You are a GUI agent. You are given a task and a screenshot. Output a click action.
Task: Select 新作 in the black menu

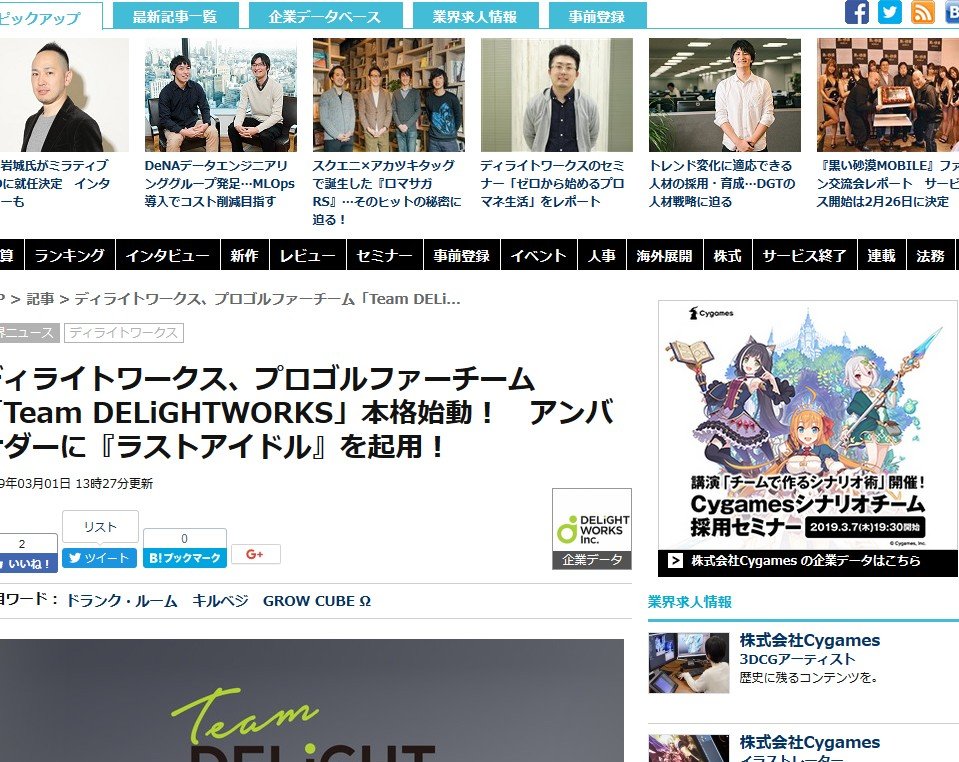(x=245, y=255)
